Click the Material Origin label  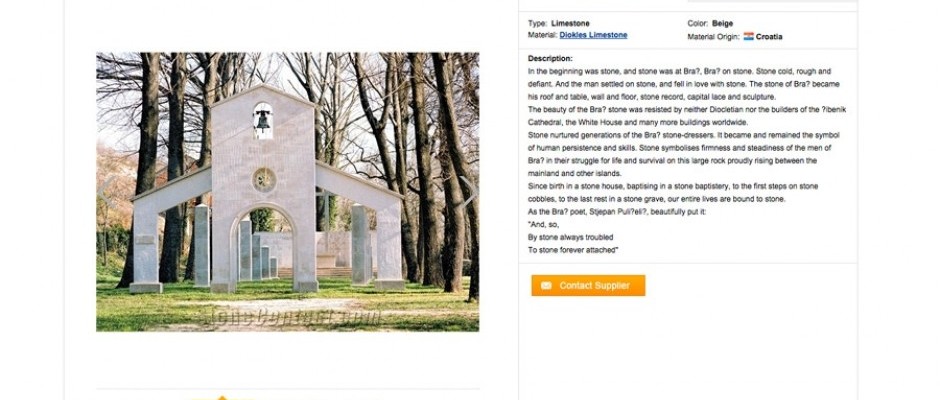714,37
